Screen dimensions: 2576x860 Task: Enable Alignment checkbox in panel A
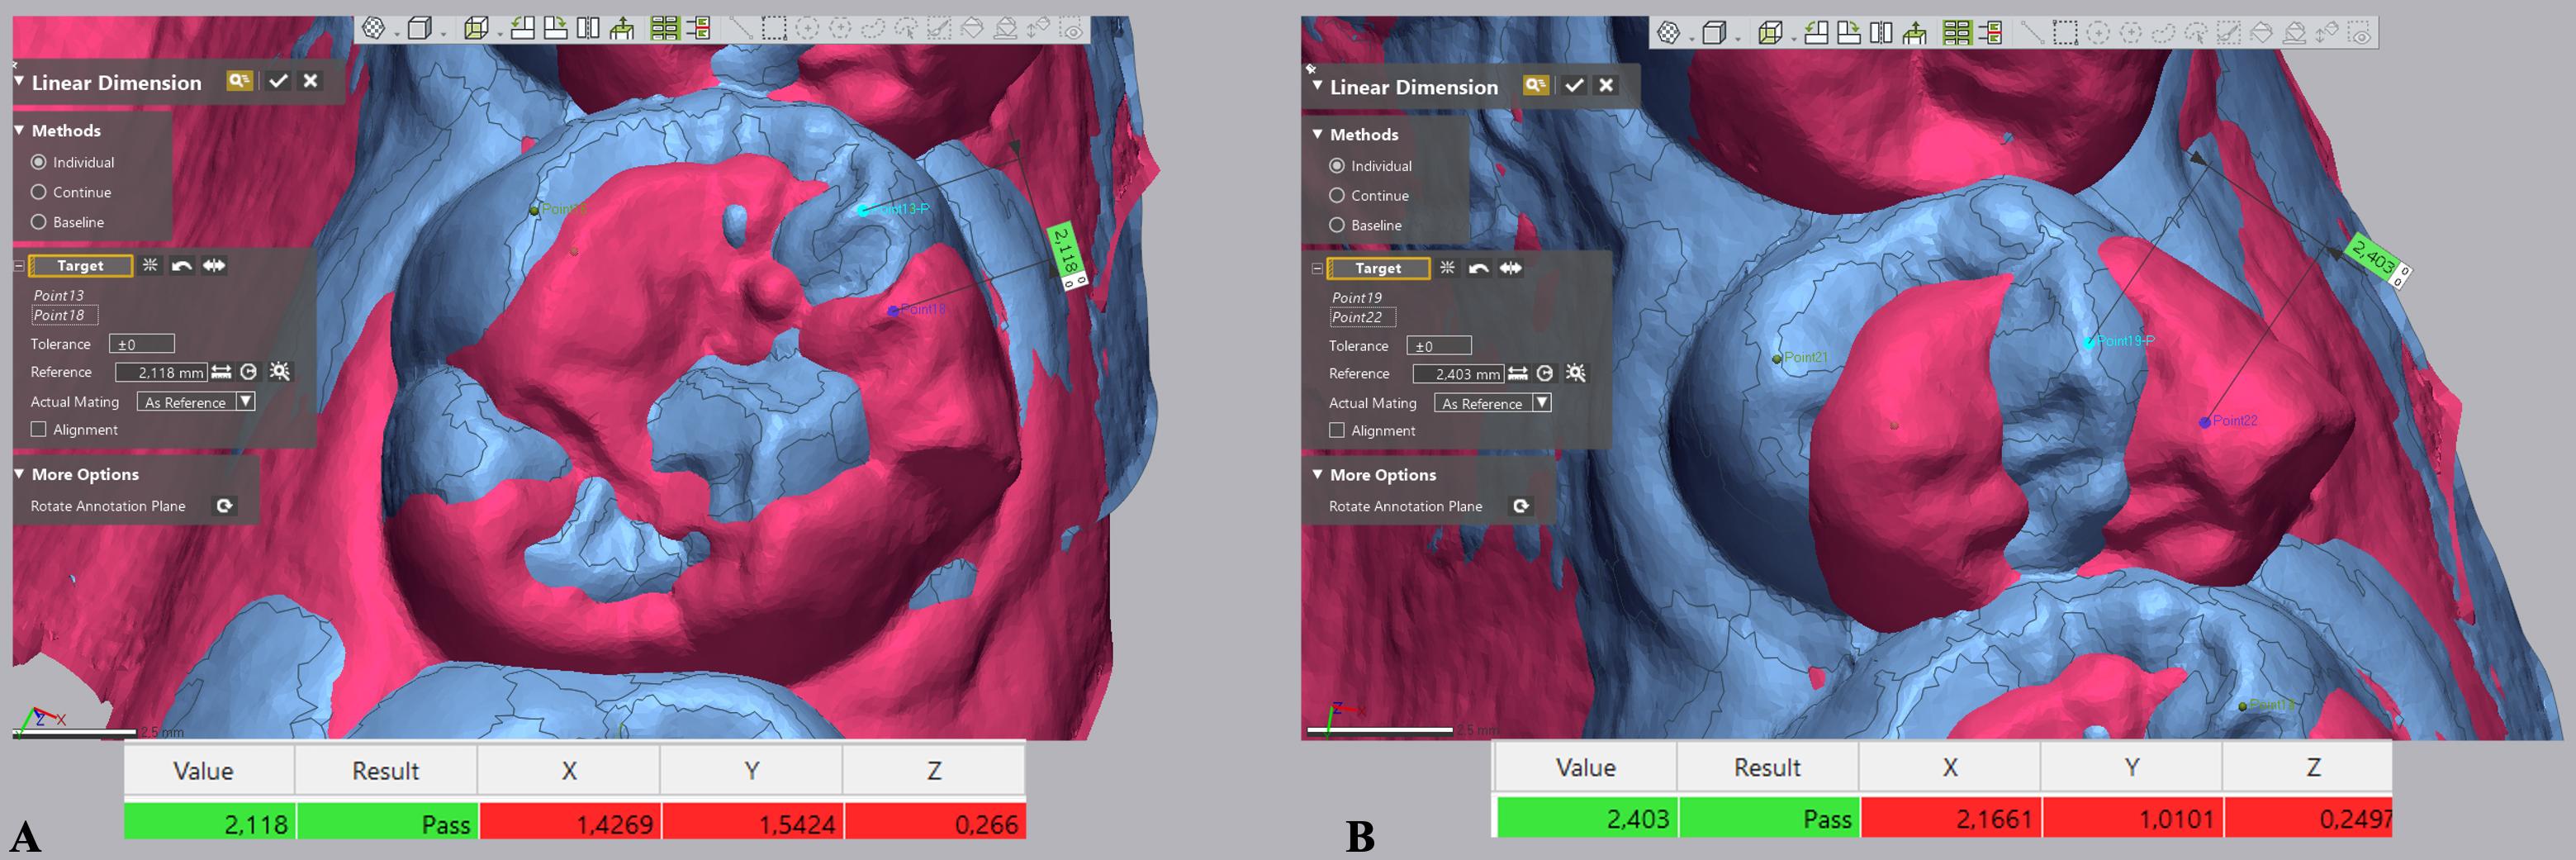pos(39,429)
